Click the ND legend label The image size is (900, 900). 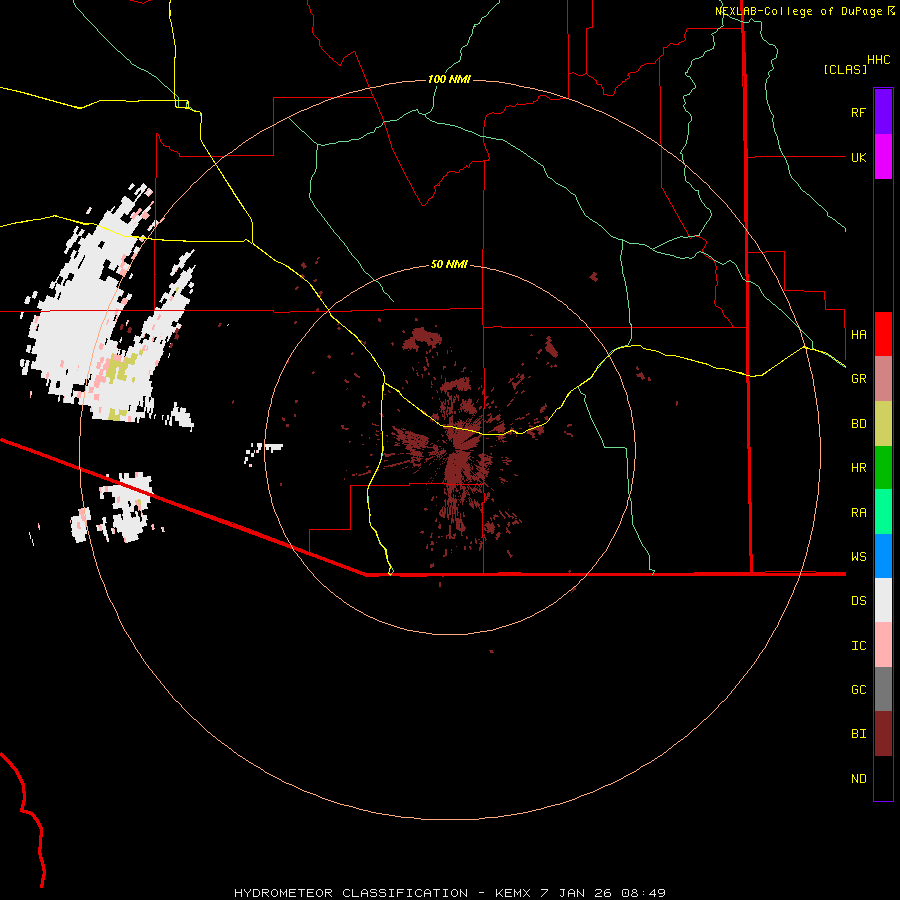pyautogui.click(x=858, y=779)
